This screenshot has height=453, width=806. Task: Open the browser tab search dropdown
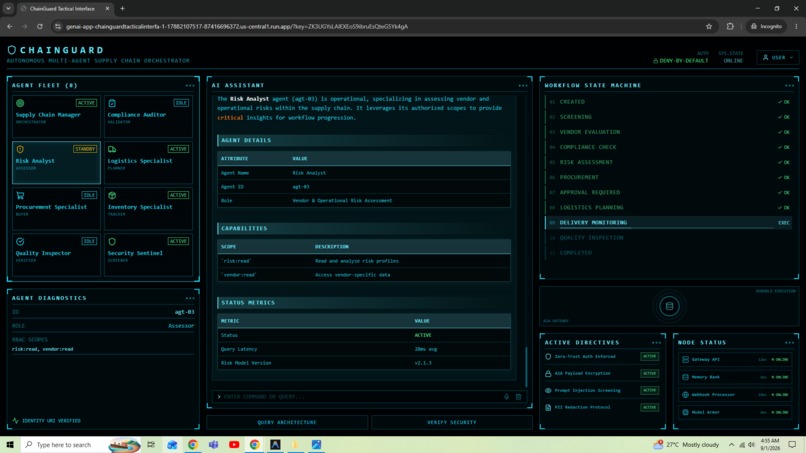8,8
